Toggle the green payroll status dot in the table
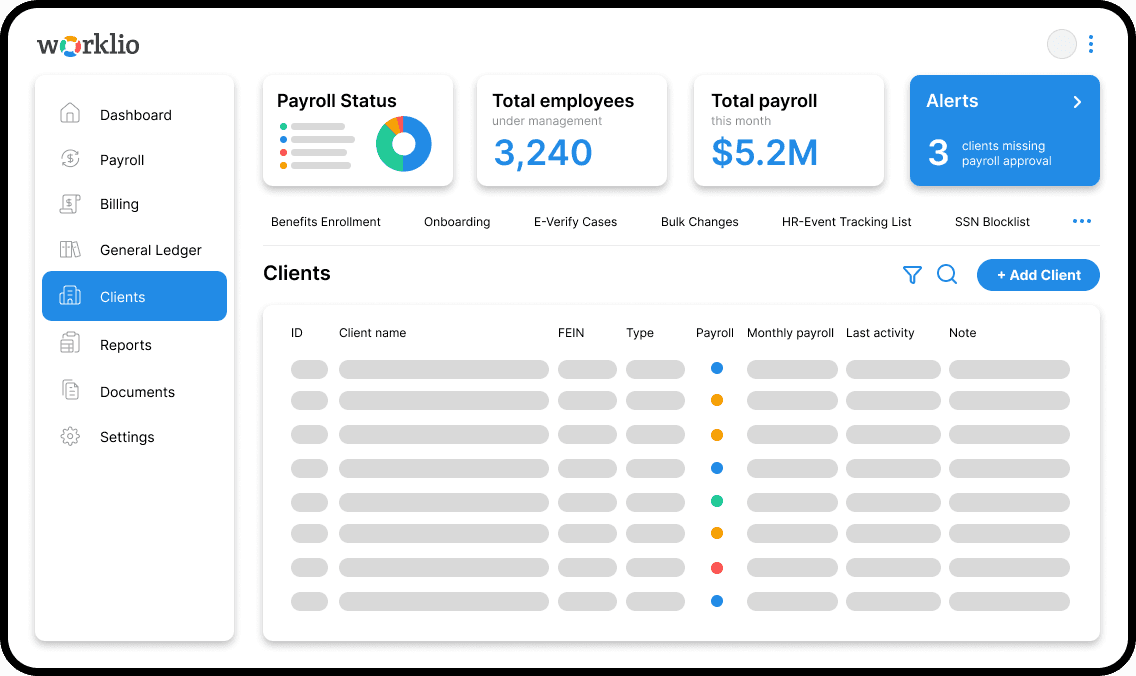 coord(717,502)
